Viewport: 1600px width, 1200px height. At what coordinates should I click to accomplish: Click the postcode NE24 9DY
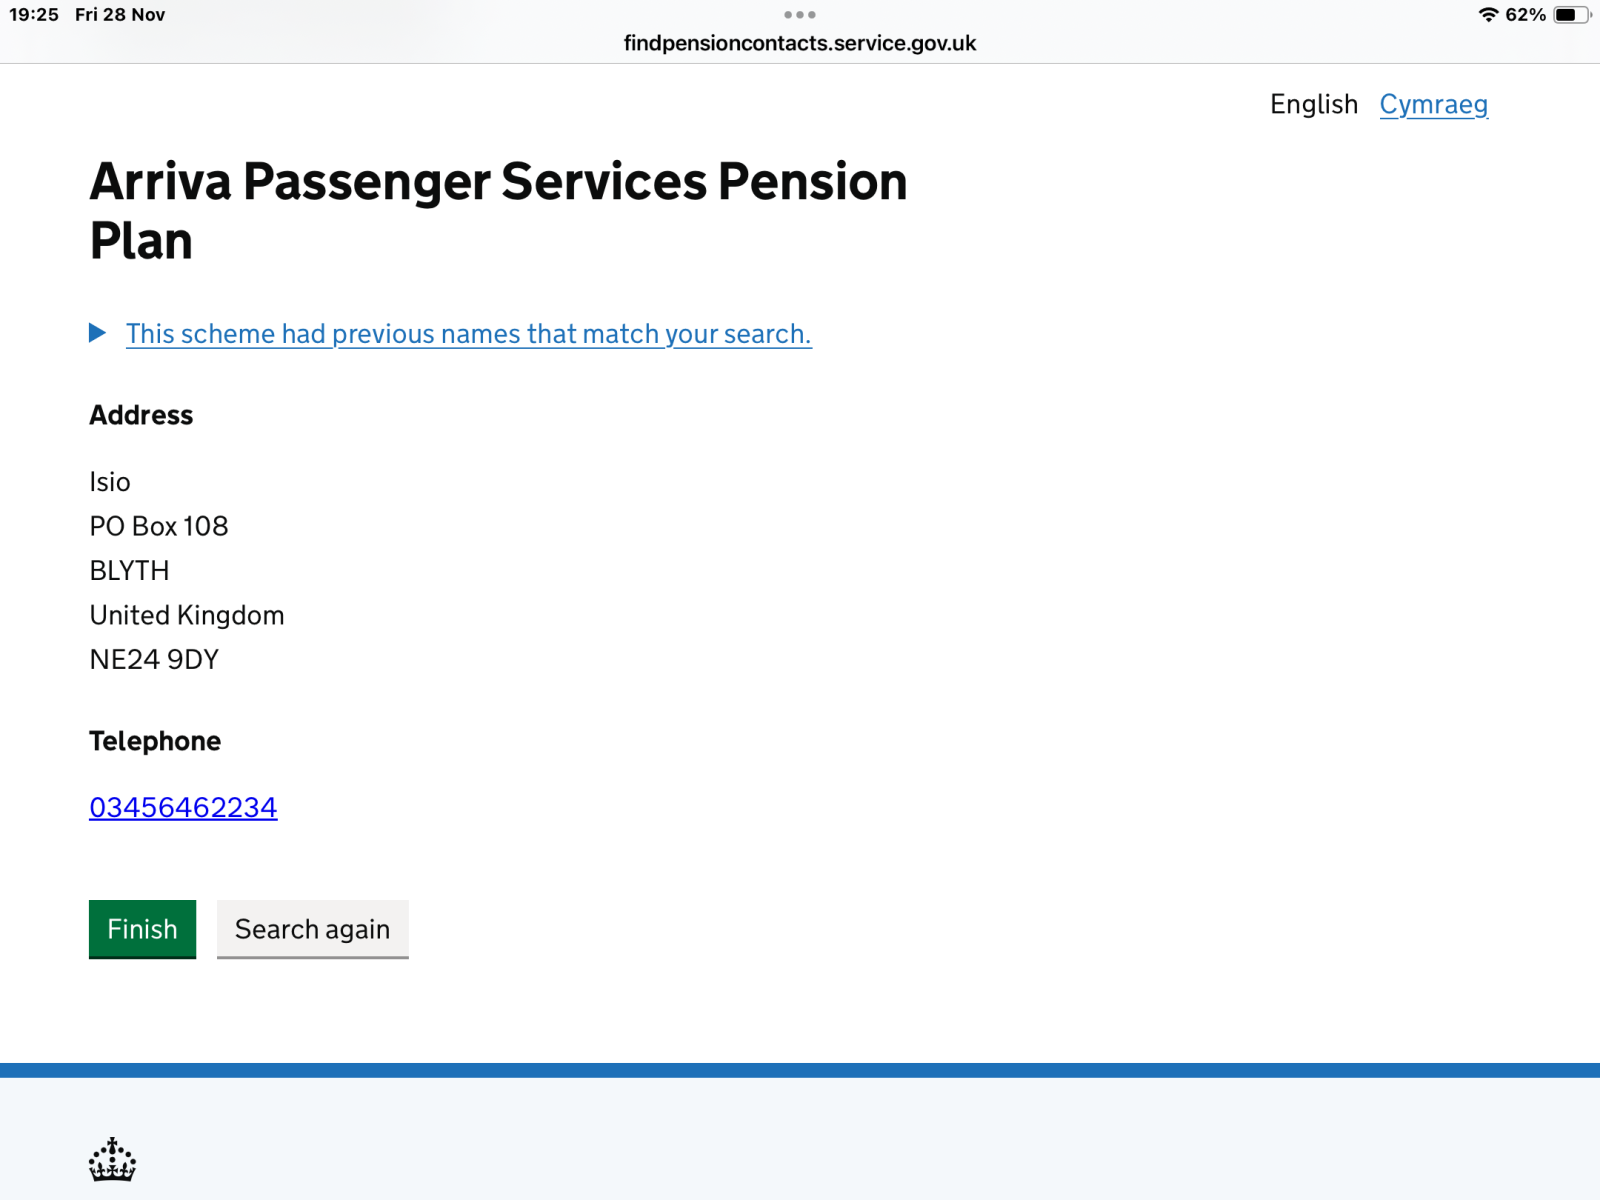(x=154, y=660)
